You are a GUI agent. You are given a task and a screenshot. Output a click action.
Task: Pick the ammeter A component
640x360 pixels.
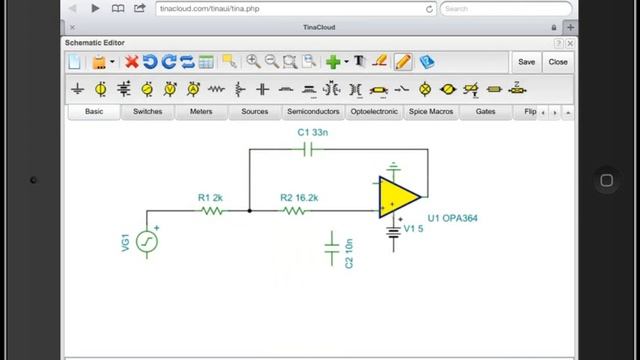click(193, 89)
